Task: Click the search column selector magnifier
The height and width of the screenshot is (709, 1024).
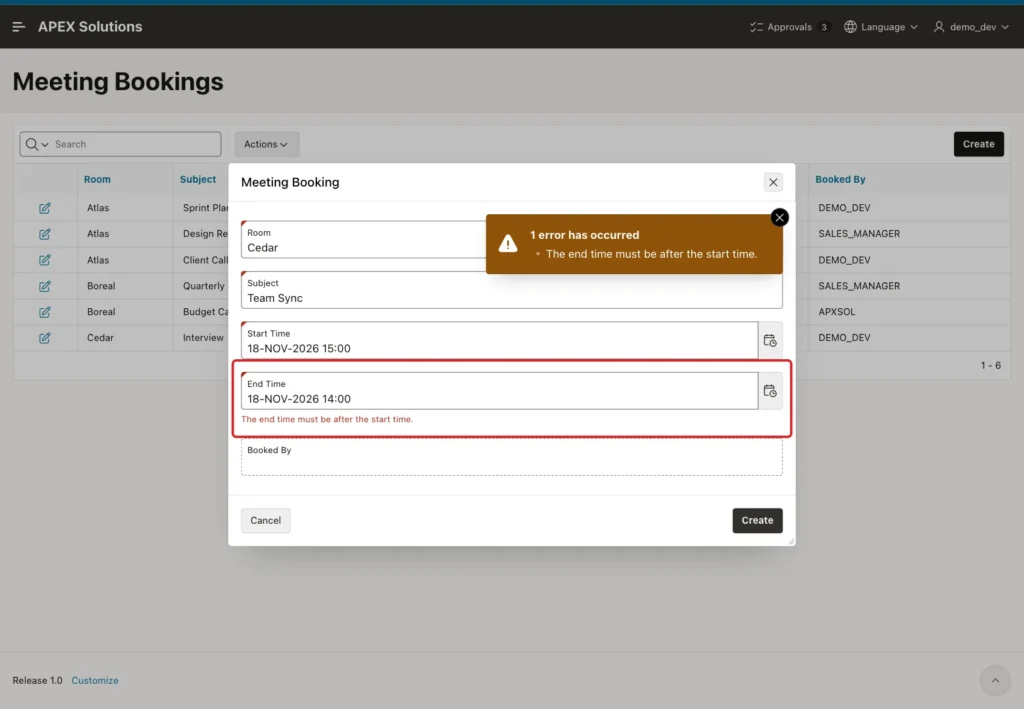Action: click(x=37, y=144)
